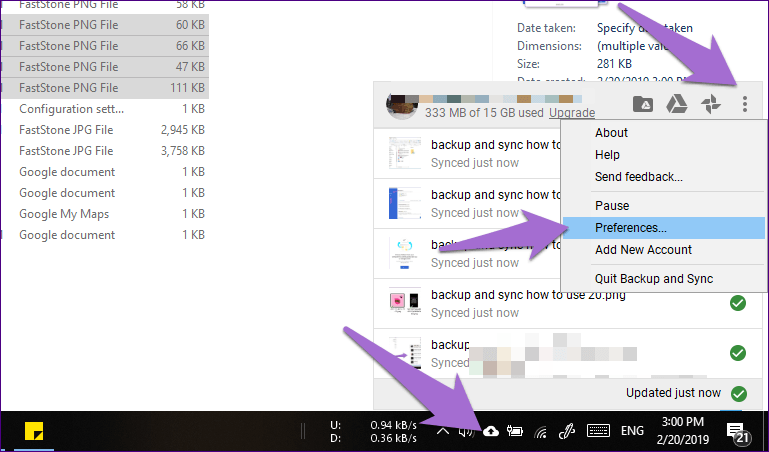
Task: Open Preferences... from the menu
Action: (664, 228)
